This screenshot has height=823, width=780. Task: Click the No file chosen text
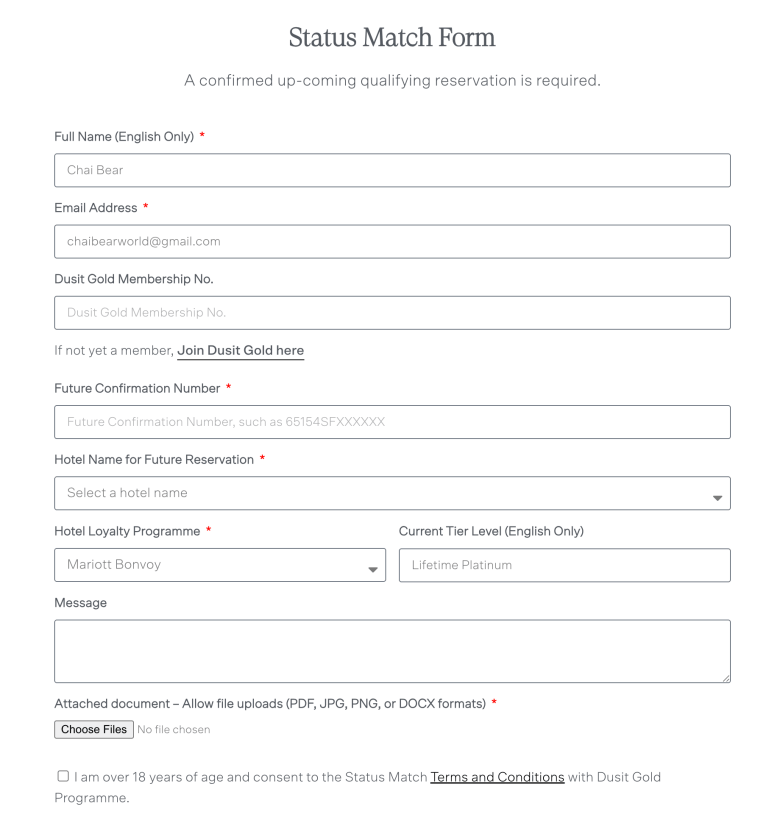tap(174, 730)
